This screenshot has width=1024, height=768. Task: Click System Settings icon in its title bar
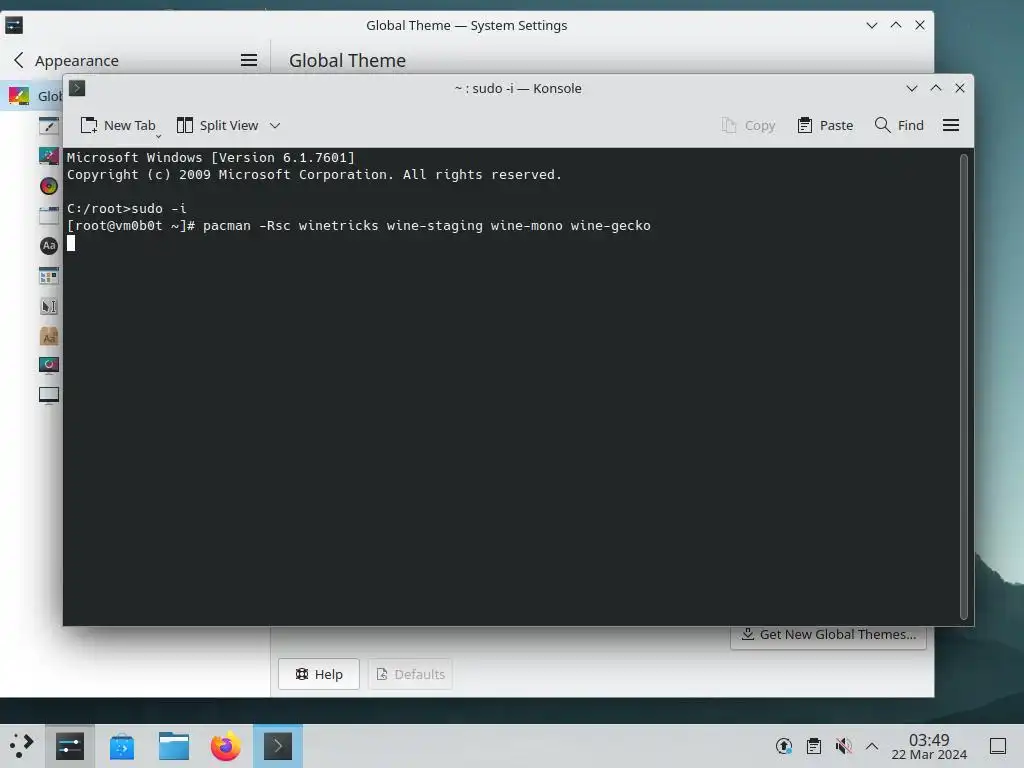click(x=14, y=25)
